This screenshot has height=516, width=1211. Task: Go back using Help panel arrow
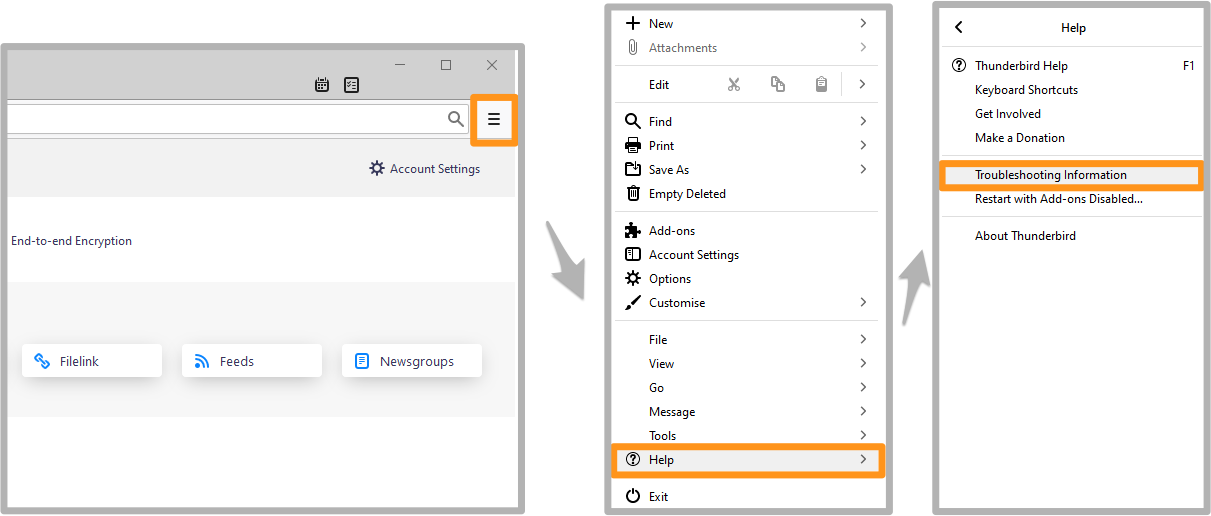(x=959, y=28)
